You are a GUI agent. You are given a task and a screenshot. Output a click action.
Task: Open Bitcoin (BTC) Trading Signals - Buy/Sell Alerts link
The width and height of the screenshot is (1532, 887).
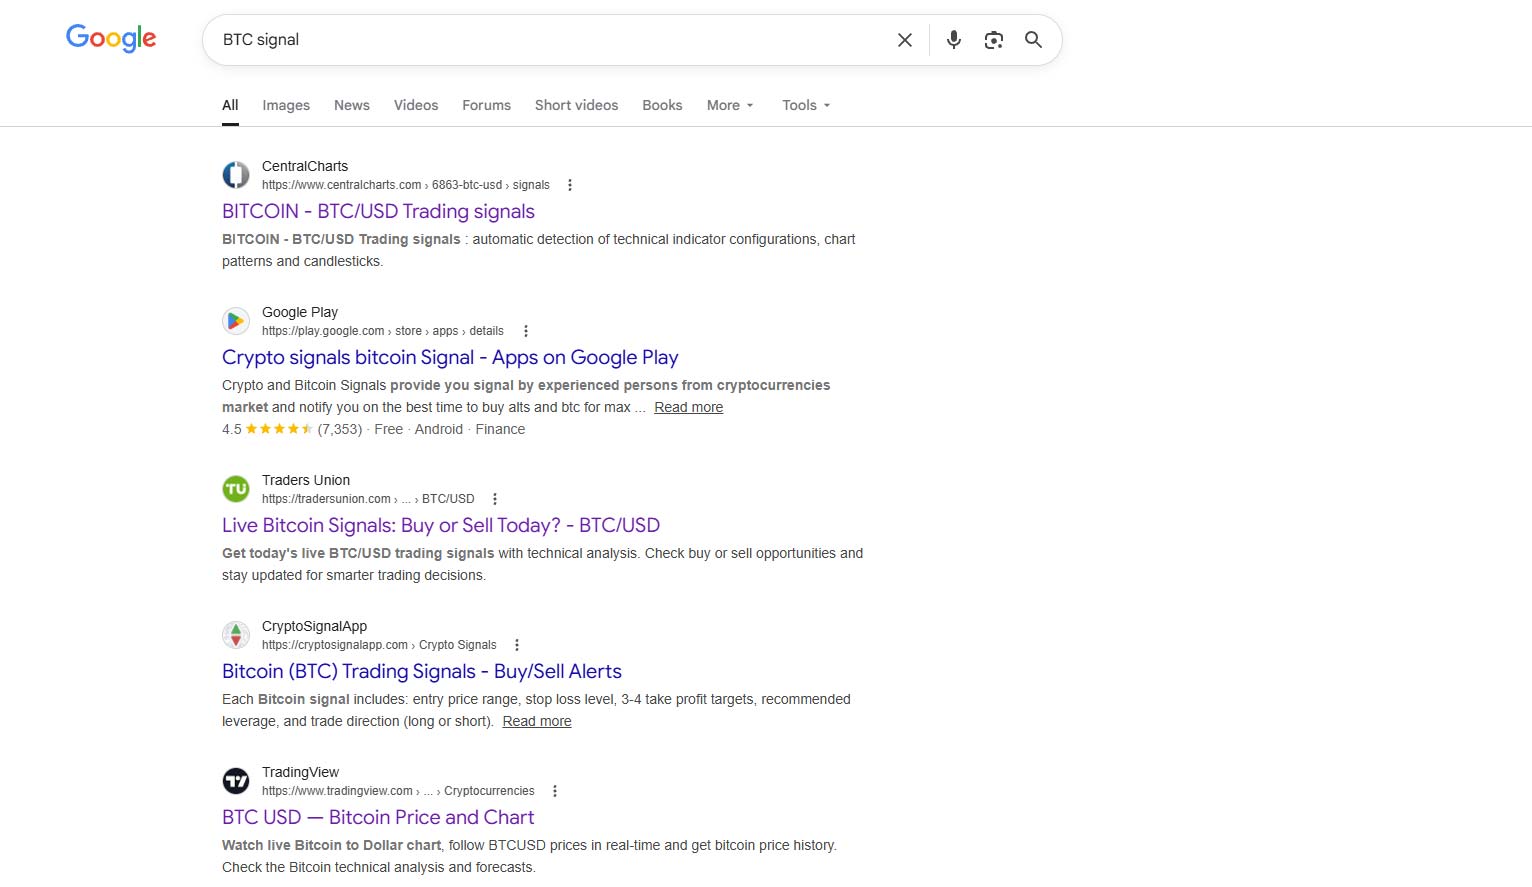[422, 671]
